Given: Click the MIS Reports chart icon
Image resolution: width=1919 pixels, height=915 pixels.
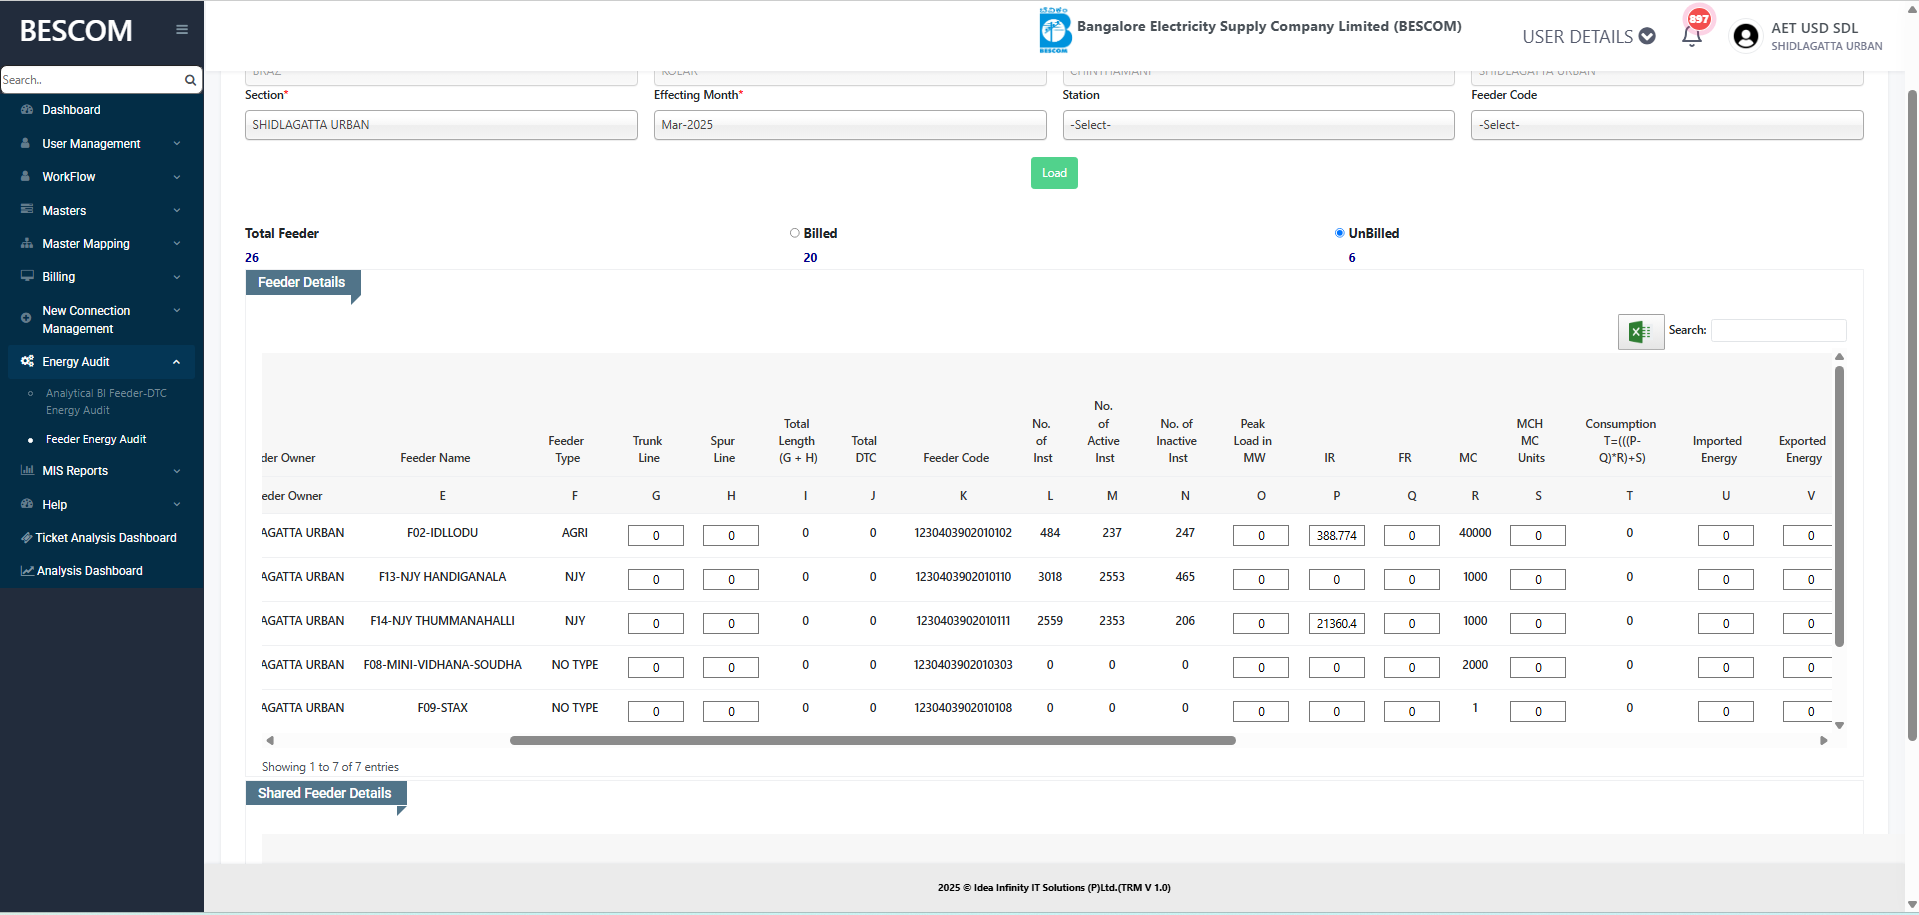Looking at the screenshot, I should point(27,470).
